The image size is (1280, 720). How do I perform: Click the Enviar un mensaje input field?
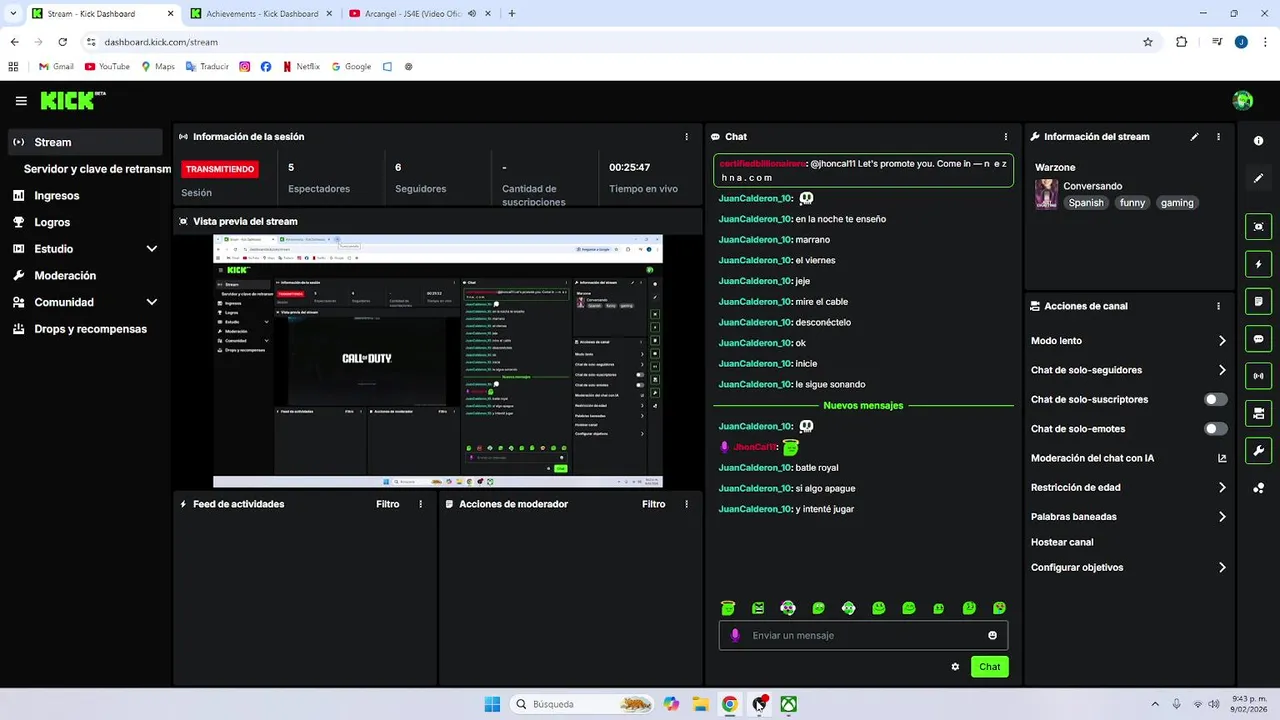coord(863,635)
